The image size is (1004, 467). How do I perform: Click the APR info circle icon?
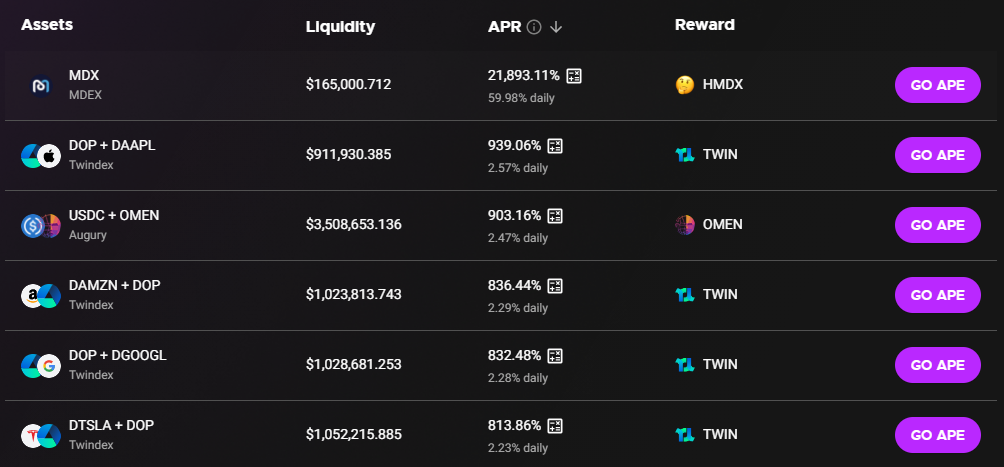click(534, 27)
